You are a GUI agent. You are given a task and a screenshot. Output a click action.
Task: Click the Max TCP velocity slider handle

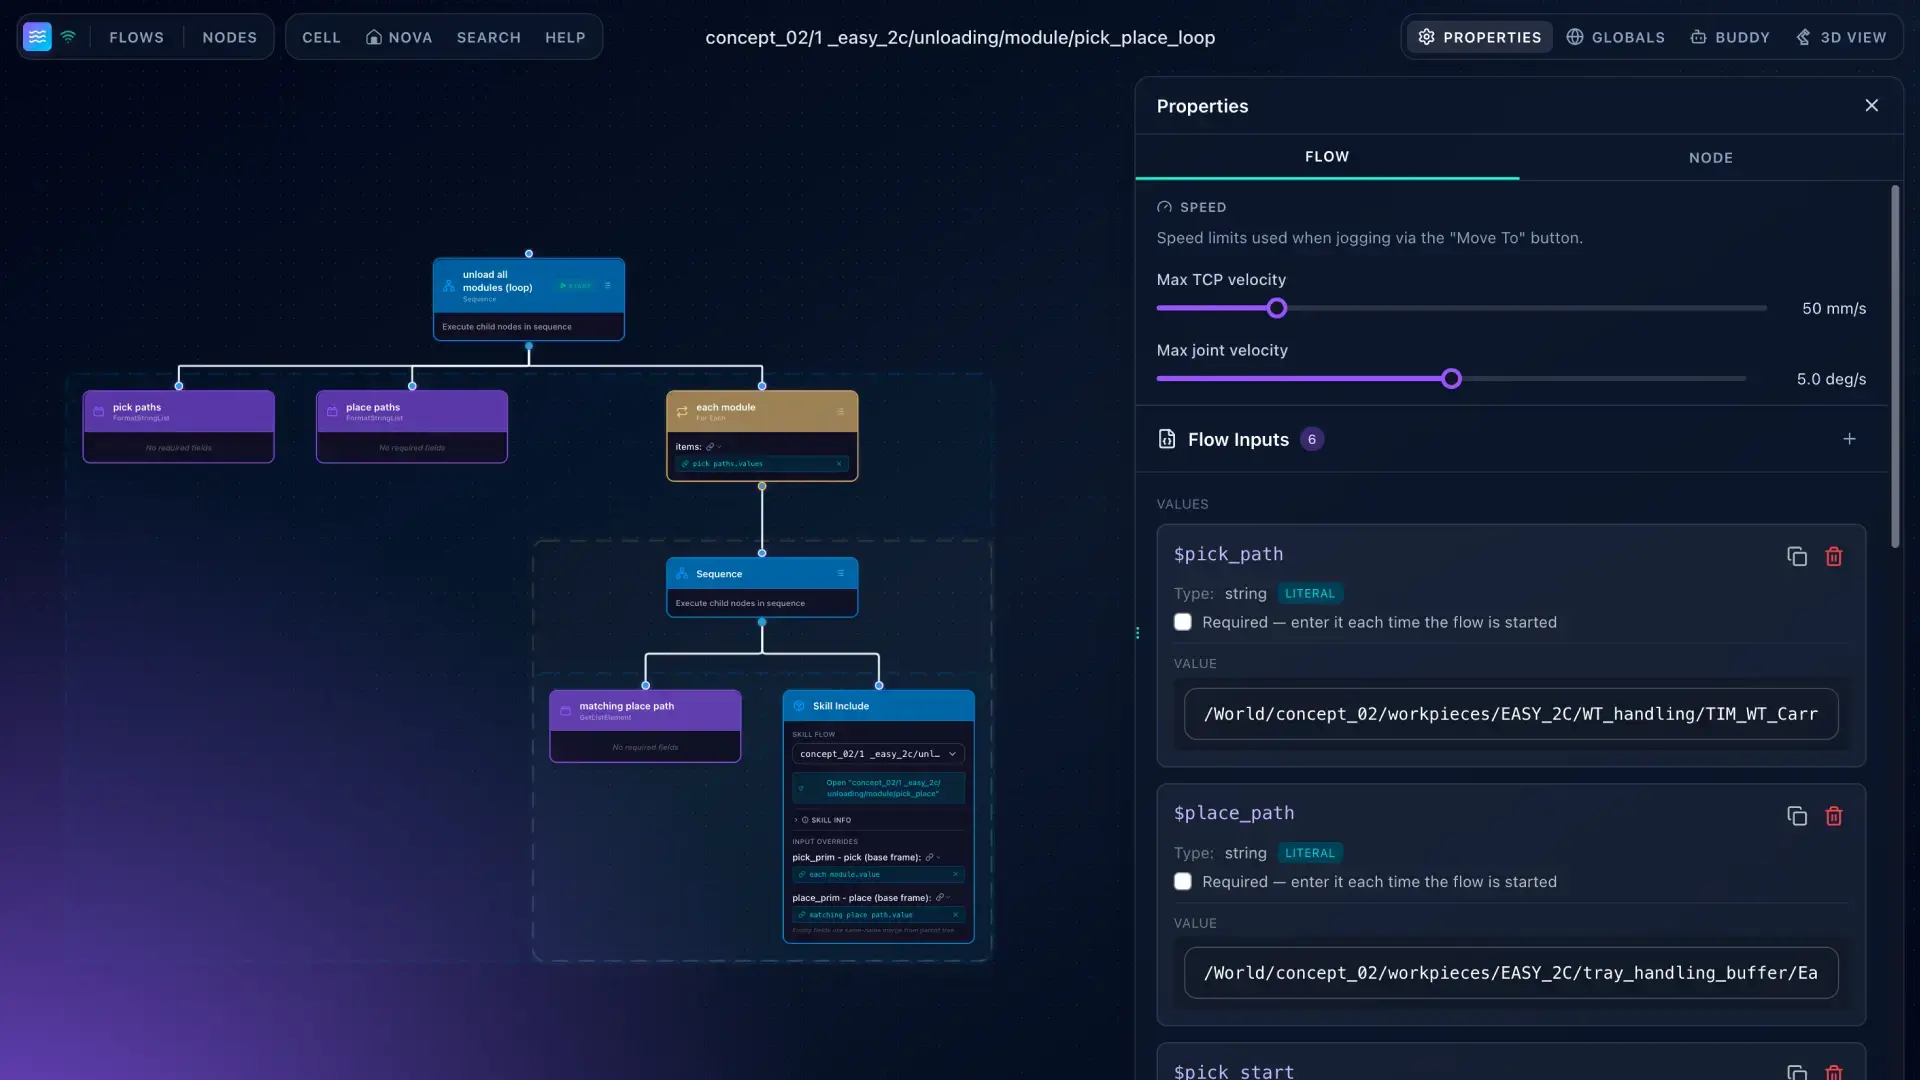[x=1277, y=308]
